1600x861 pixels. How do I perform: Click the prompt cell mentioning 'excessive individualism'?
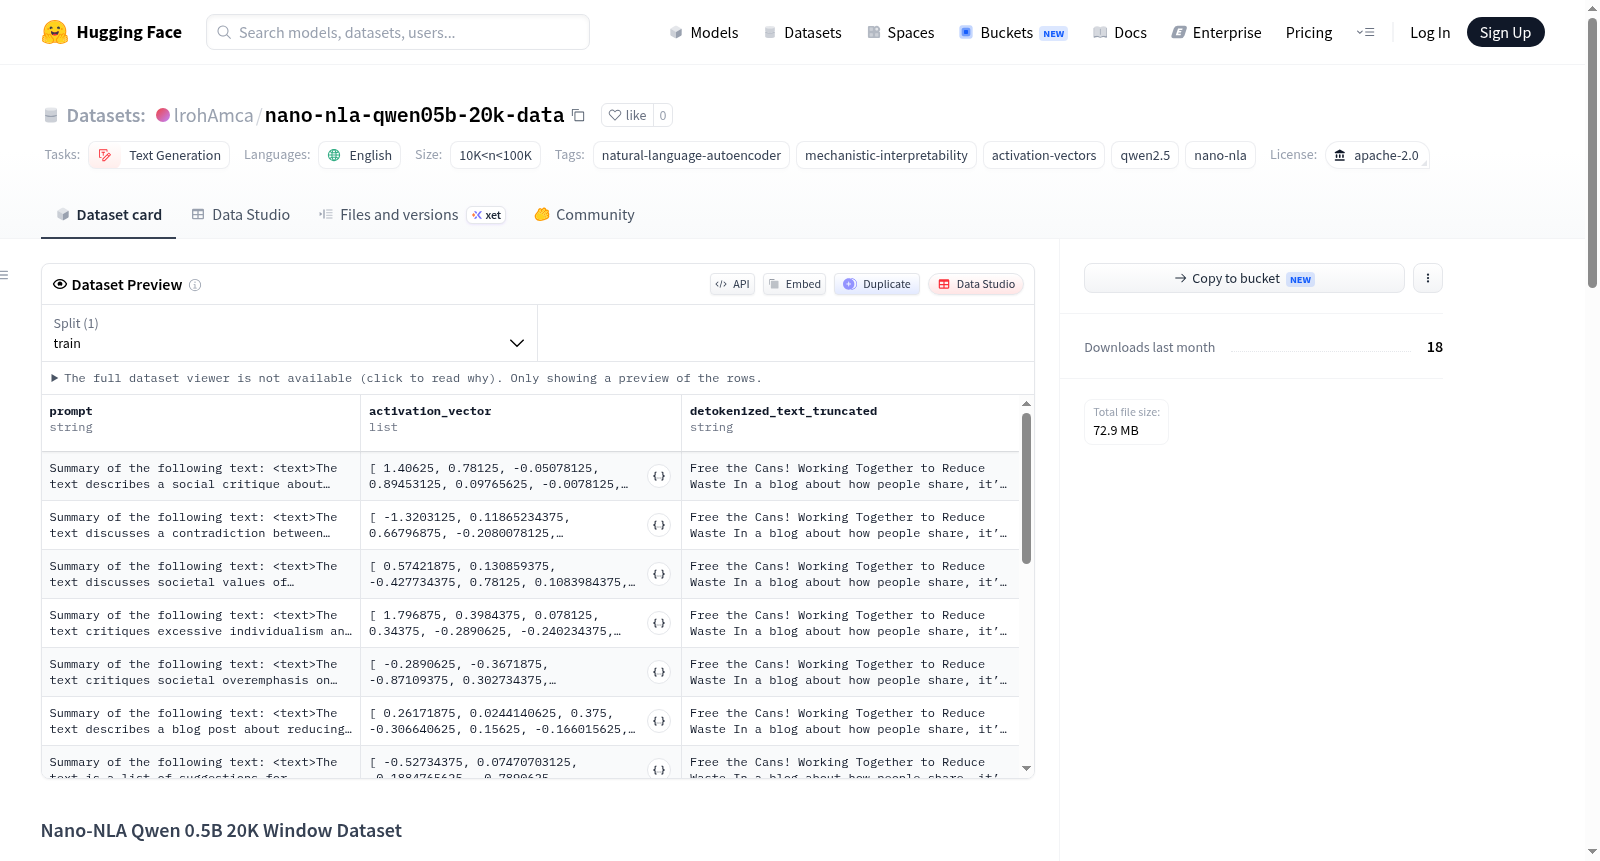click(201, 623)
